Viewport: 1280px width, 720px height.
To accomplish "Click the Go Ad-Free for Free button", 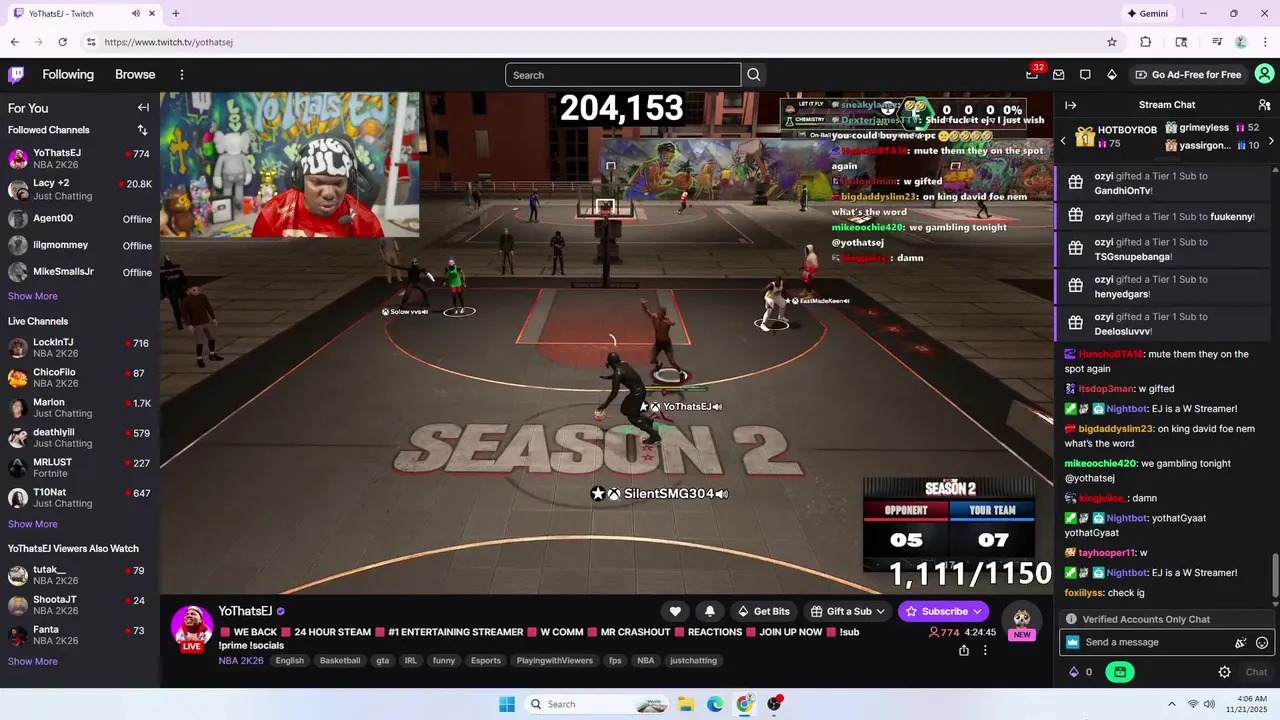I will click(x=1188, y=75).
